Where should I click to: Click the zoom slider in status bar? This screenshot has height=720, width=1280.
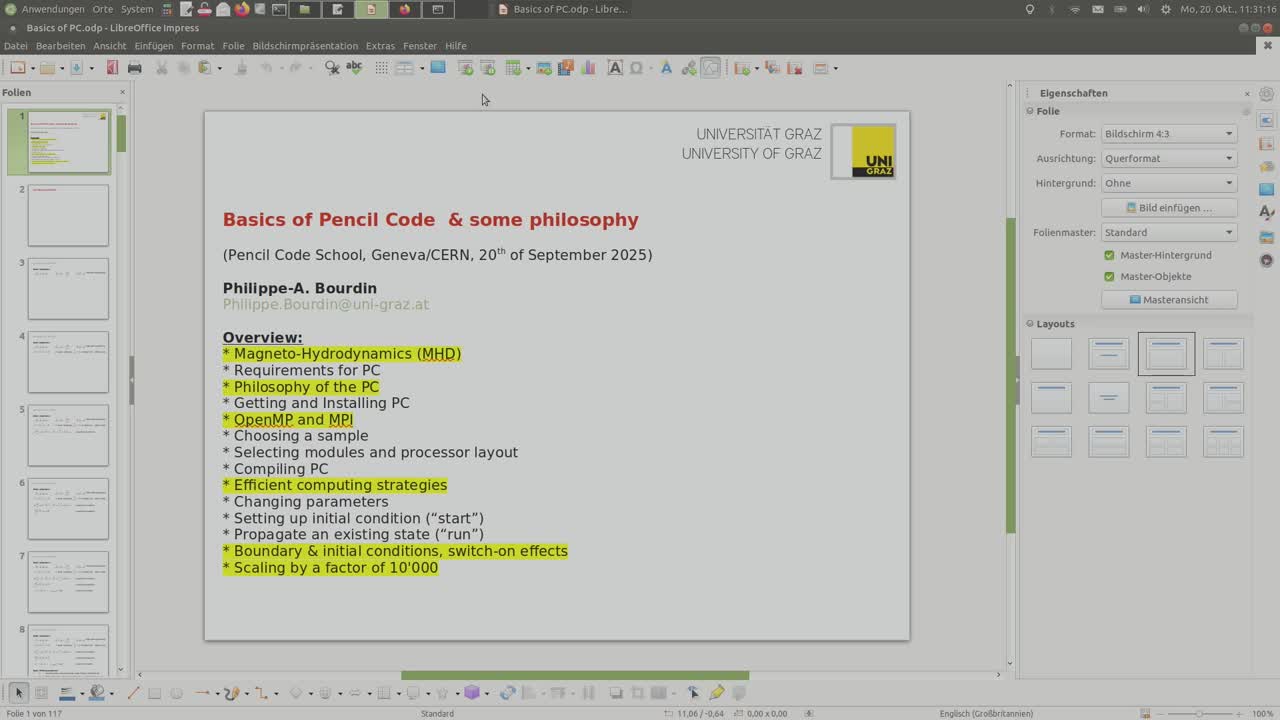point(1199,713)
